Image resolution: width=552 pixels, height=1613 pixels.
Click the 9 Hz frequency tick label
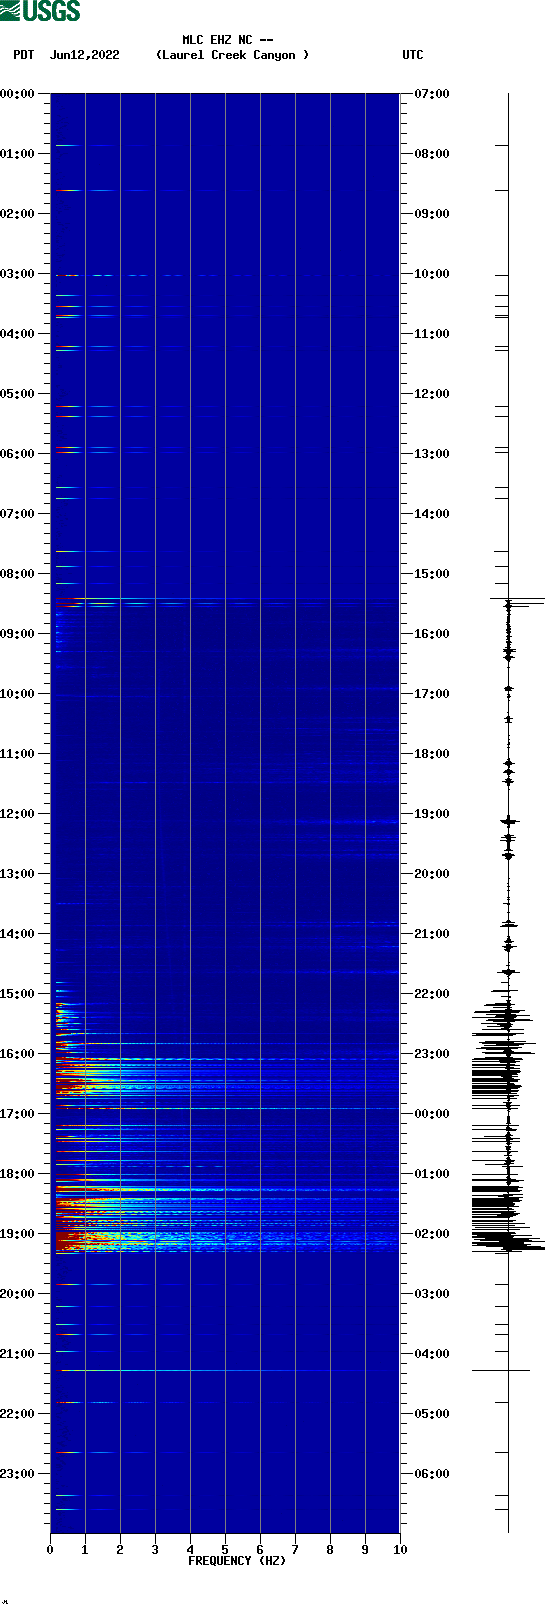coord(365,1550)
